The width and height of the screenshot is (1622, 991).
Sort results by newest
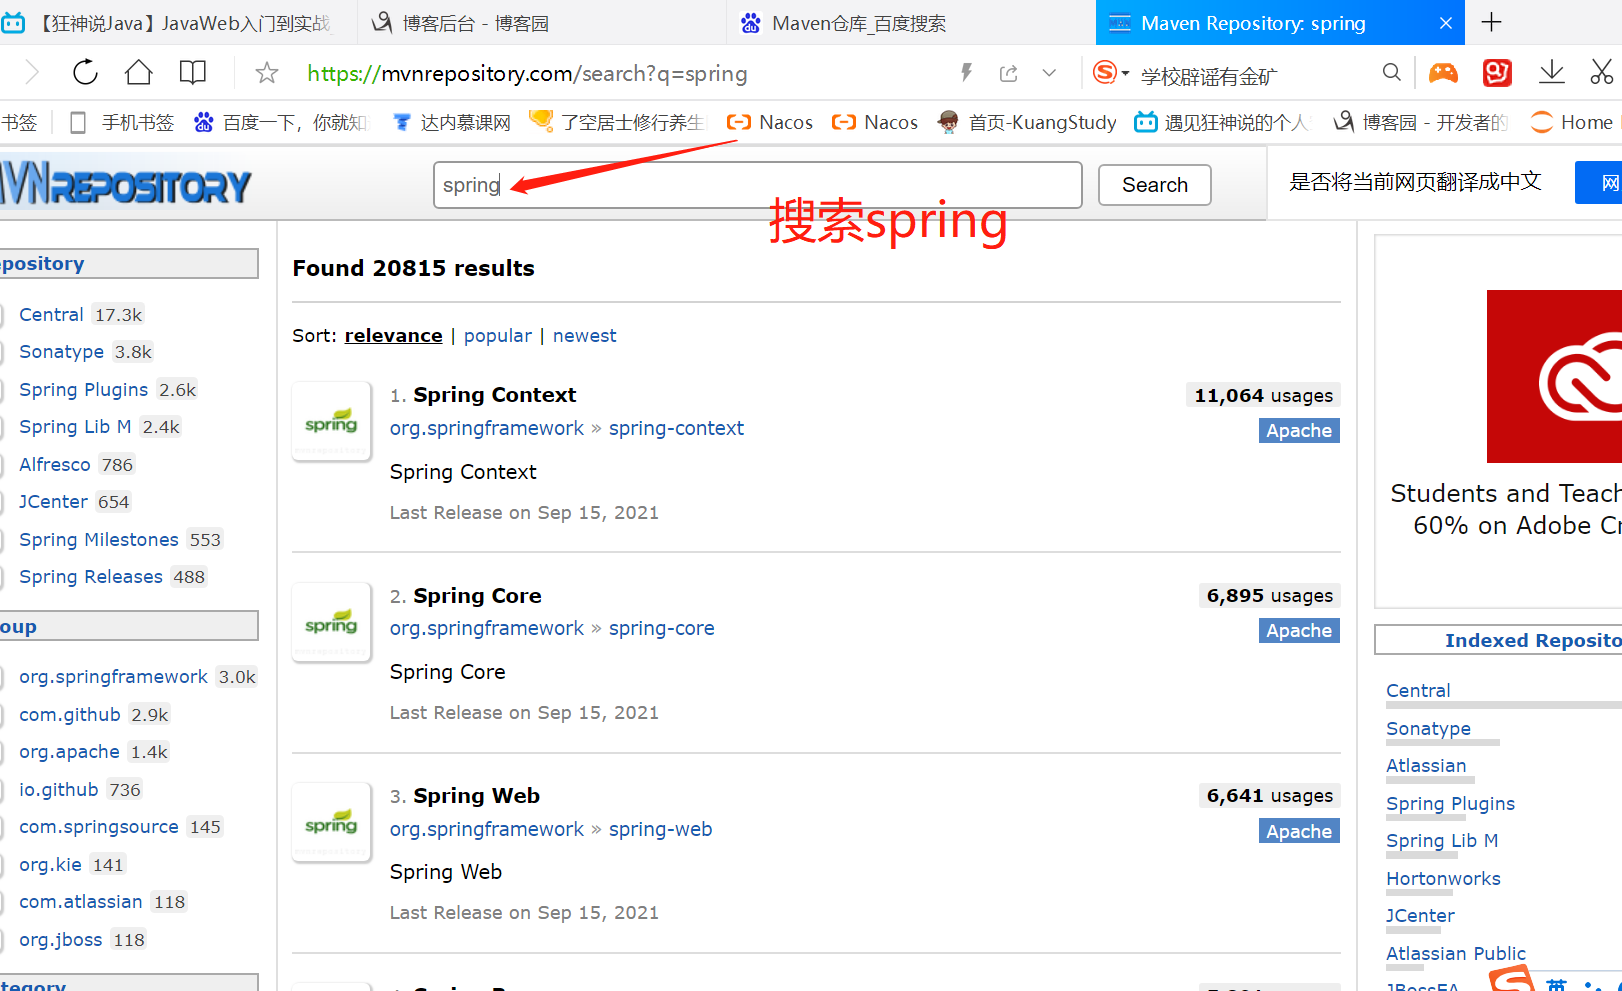(584, 335)
